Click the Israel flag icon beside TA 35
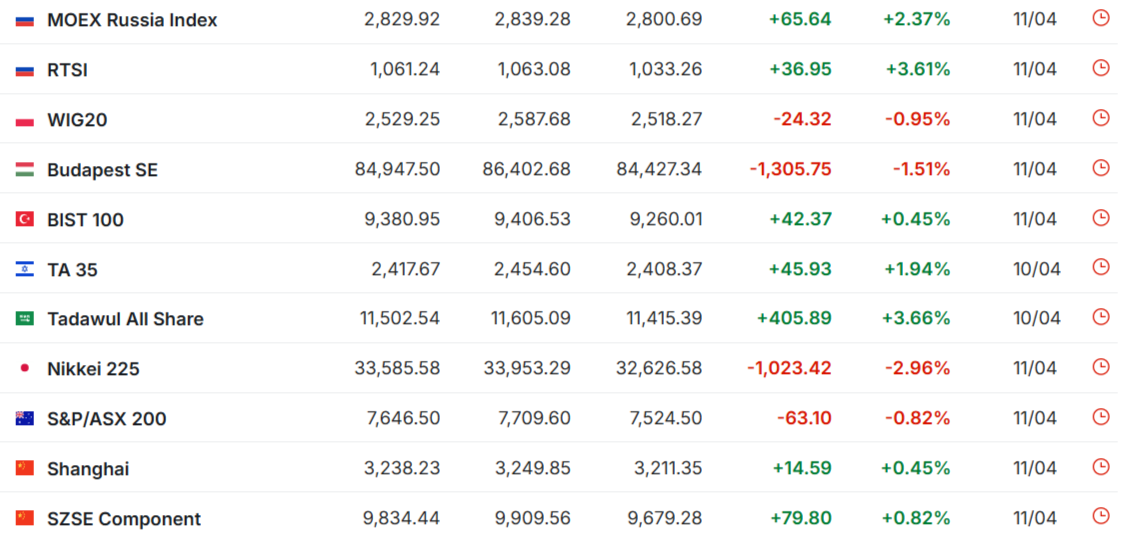This screenshot has height=539, width=1126. [24, 269]
